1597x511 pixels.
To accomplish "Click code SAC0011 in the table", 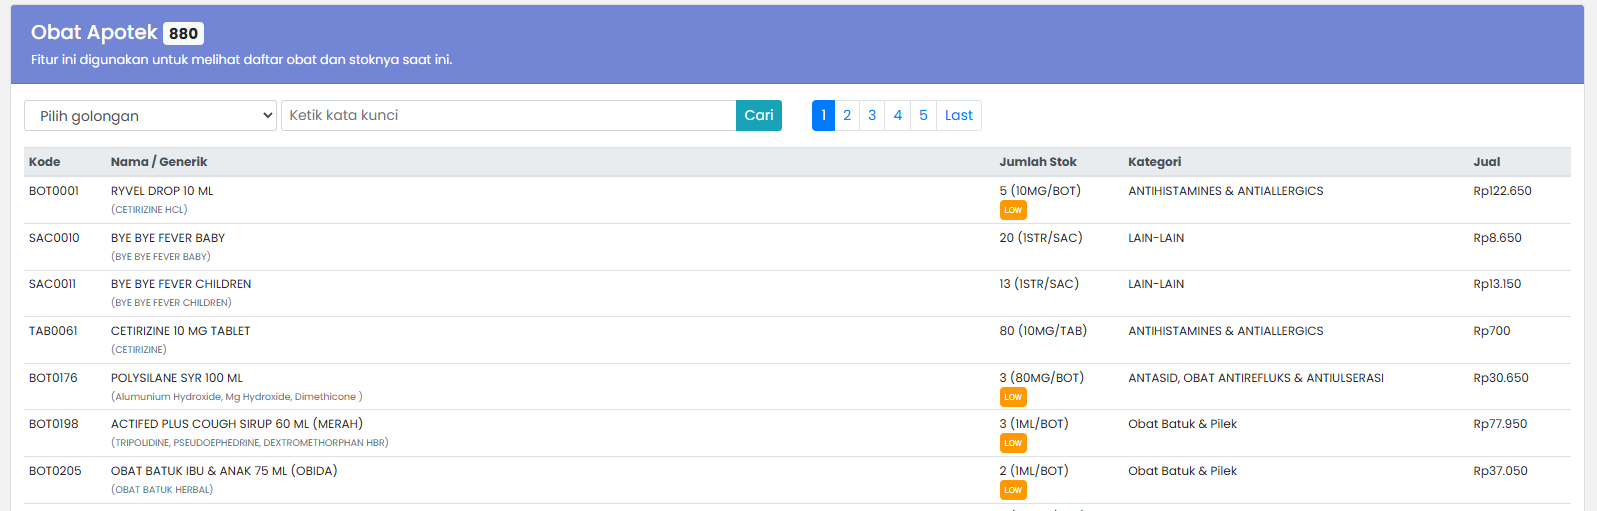I will click(x=52, y=284).
